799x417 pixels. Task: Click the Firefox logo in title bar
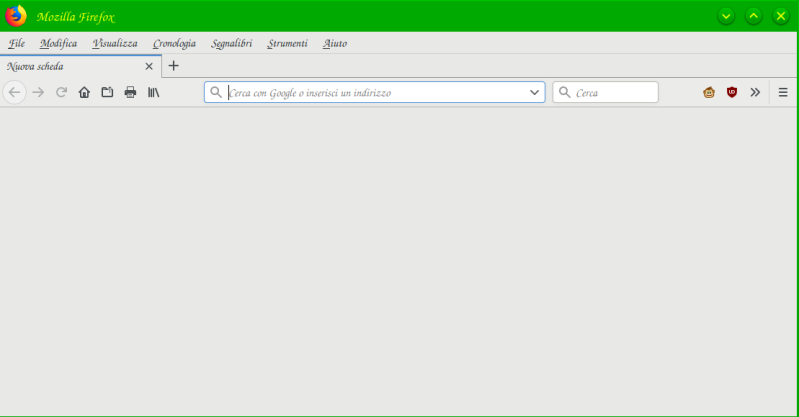pyautogui.click(x=16, y=16)
